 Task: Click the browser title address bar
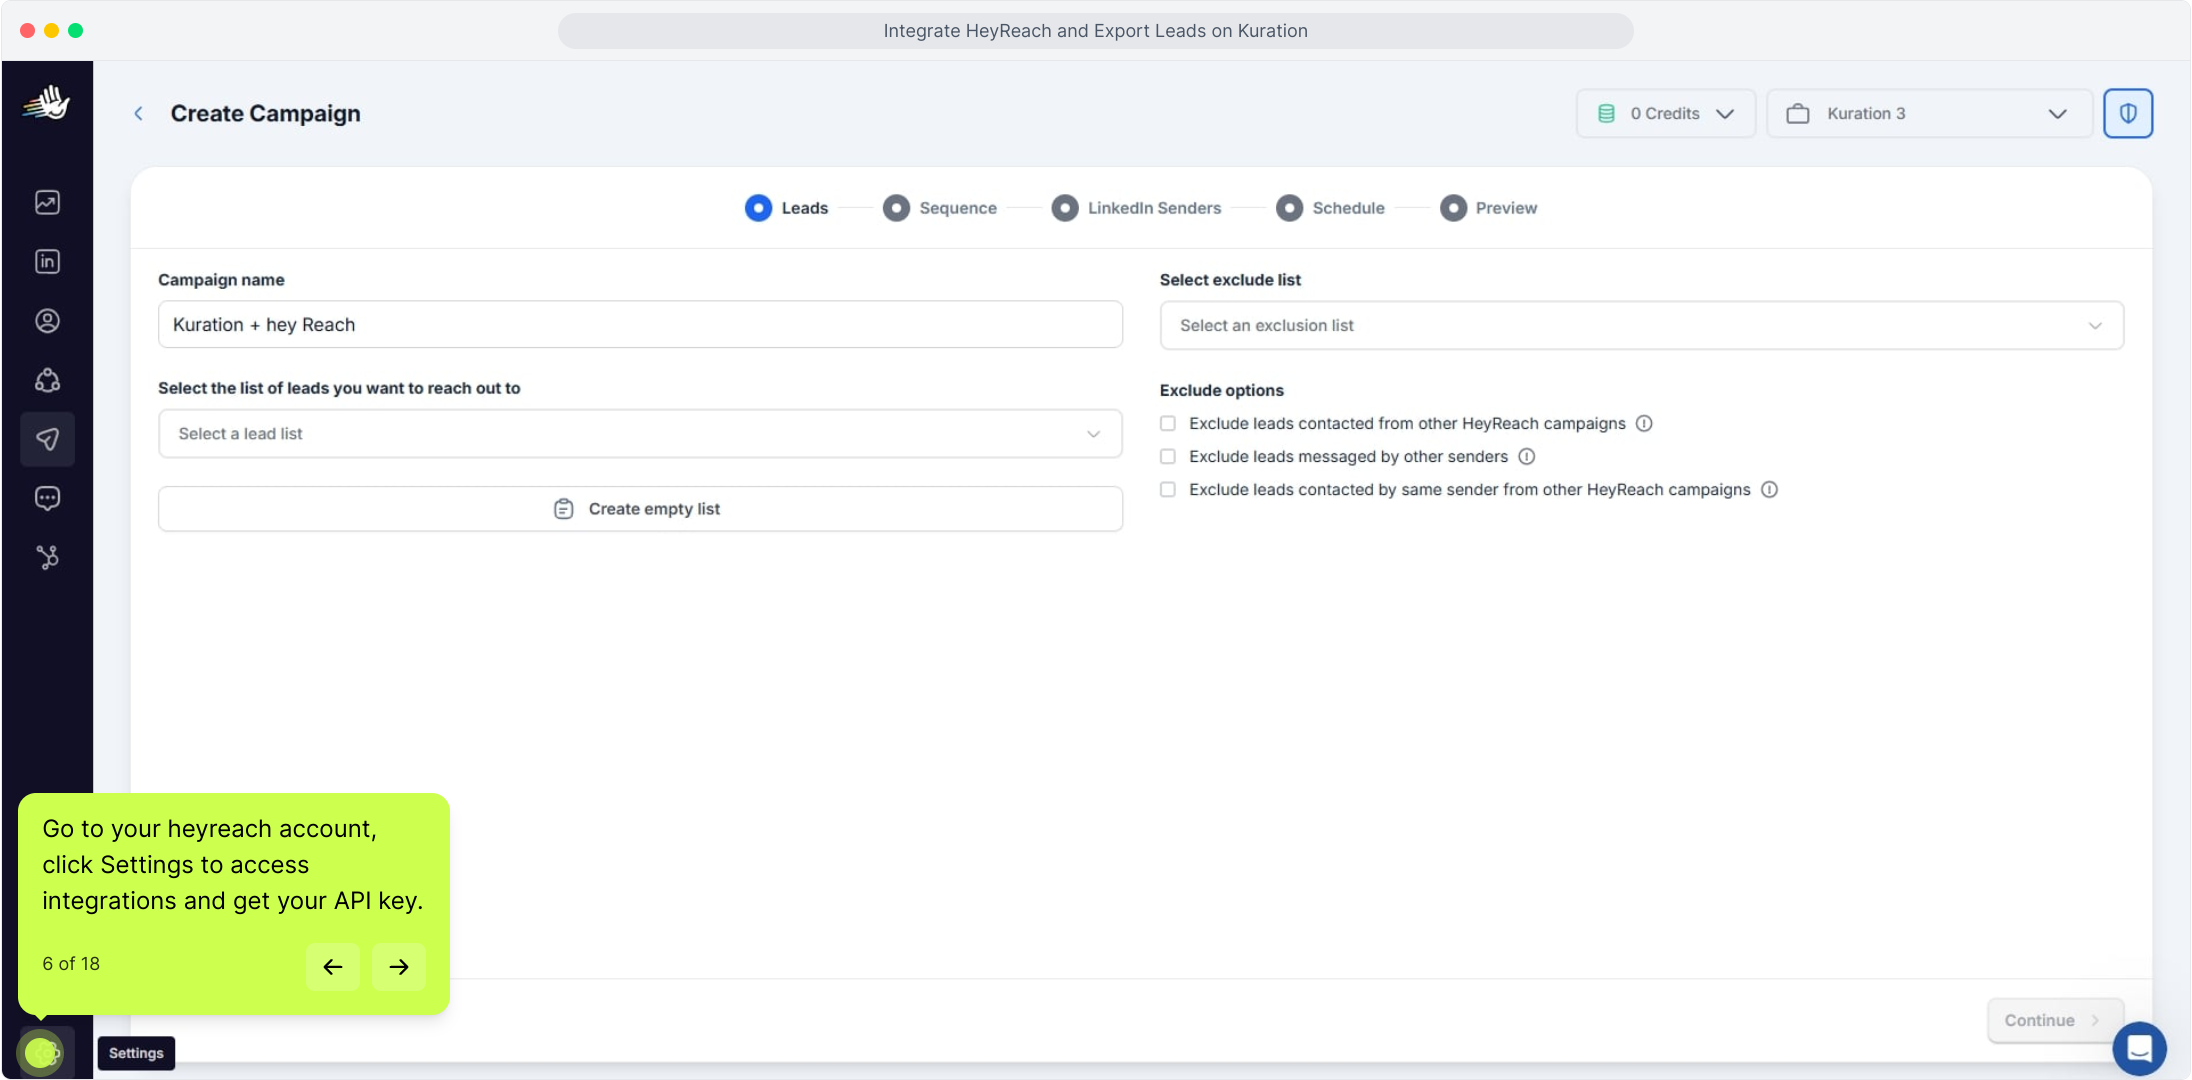(x=1096, y=31)
